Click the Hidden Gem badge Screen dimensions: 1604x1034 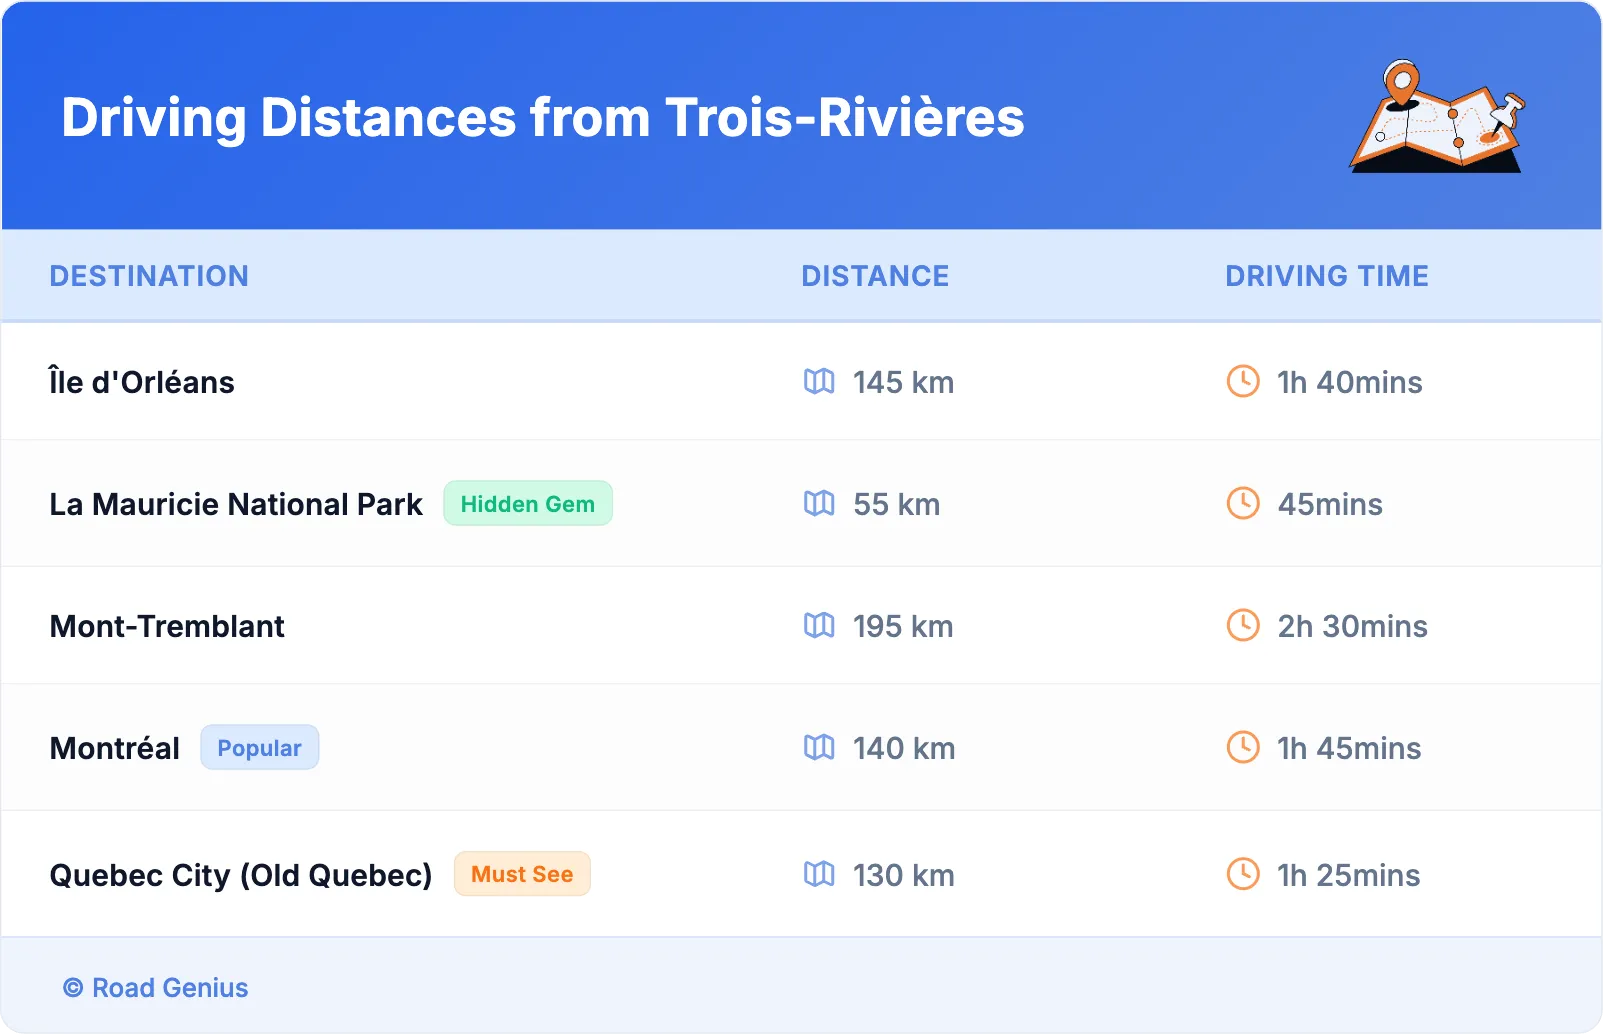tap(528, 503)
